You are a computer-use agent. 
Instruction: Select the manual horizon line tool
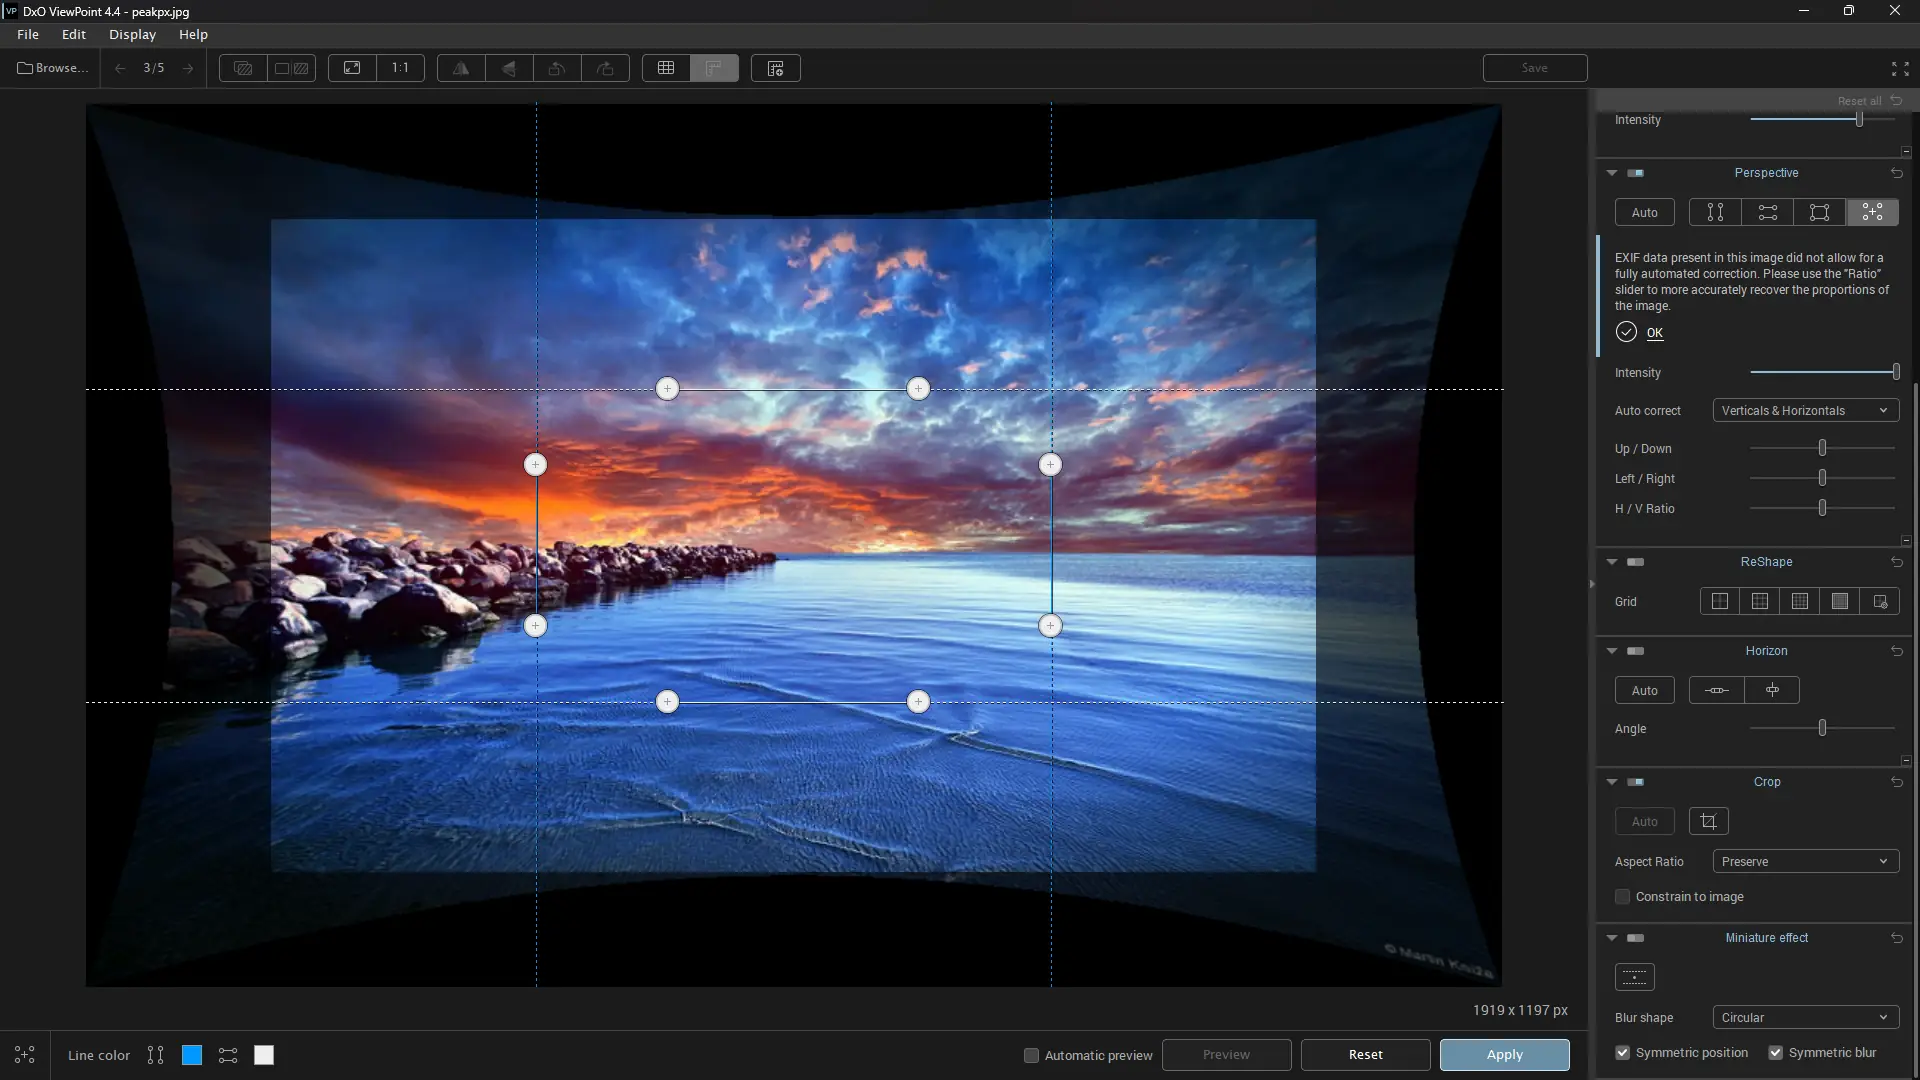[1717, 690]
